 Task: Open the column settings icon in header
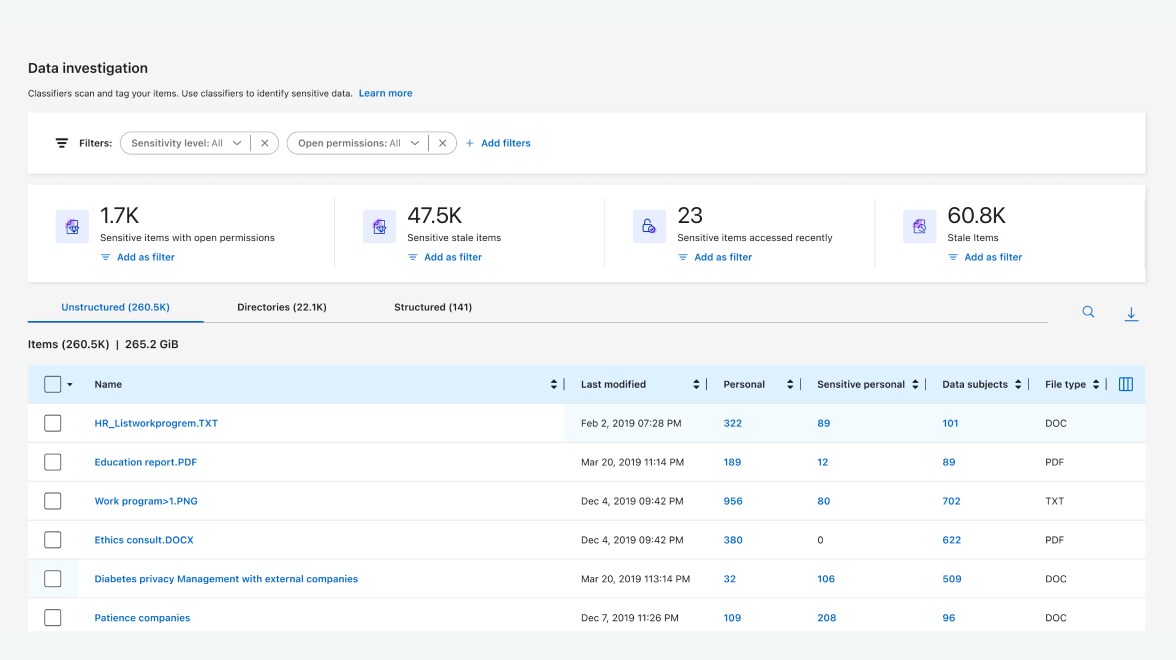pyautogui.click(x=1125, y=384)
